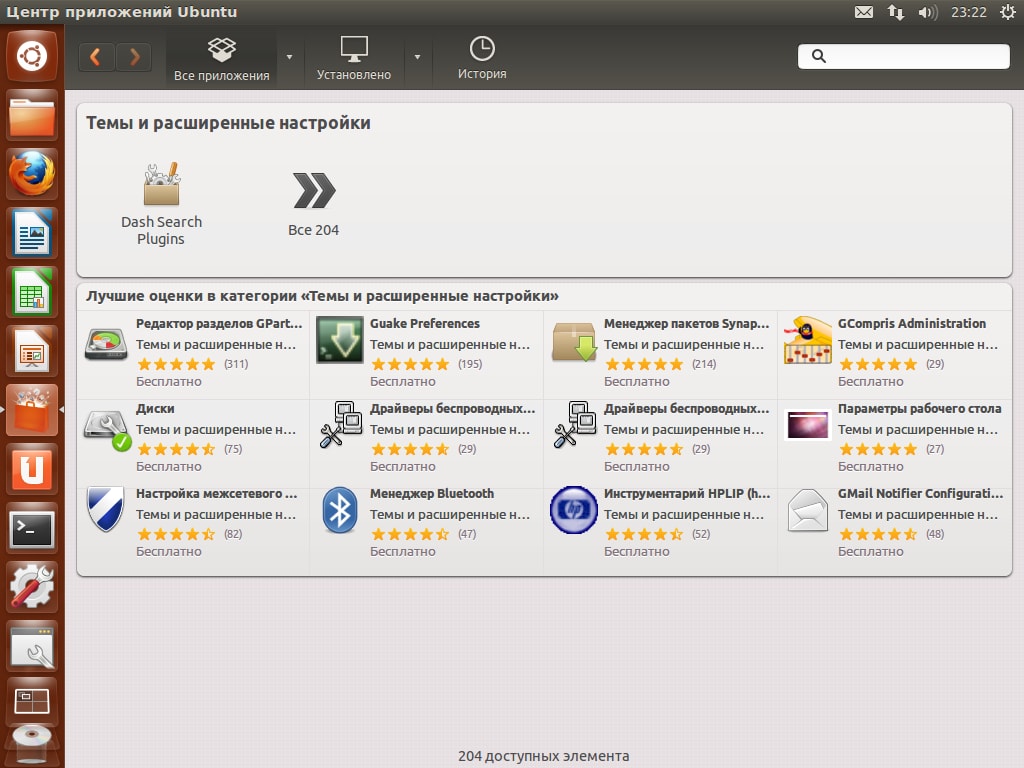The image size is (1024, 768).
Task: Click the GCompris Administration icon
Action: (808, 340)
